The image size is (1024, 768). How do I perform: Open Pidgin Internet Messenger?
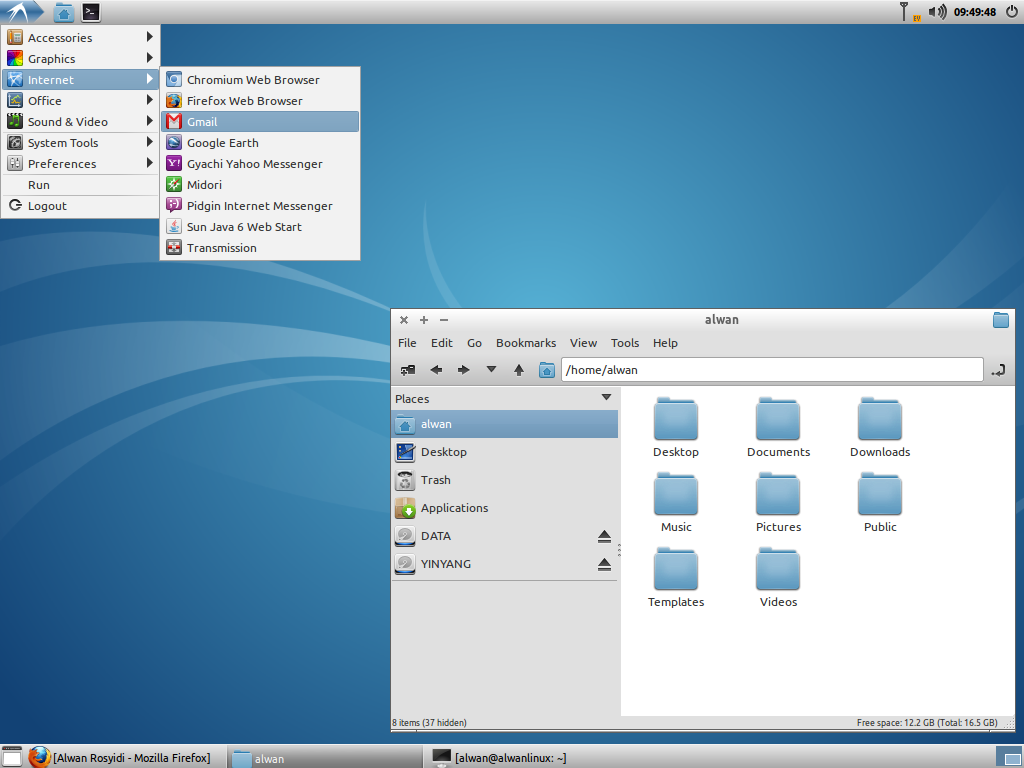click(x=260, y=206)
